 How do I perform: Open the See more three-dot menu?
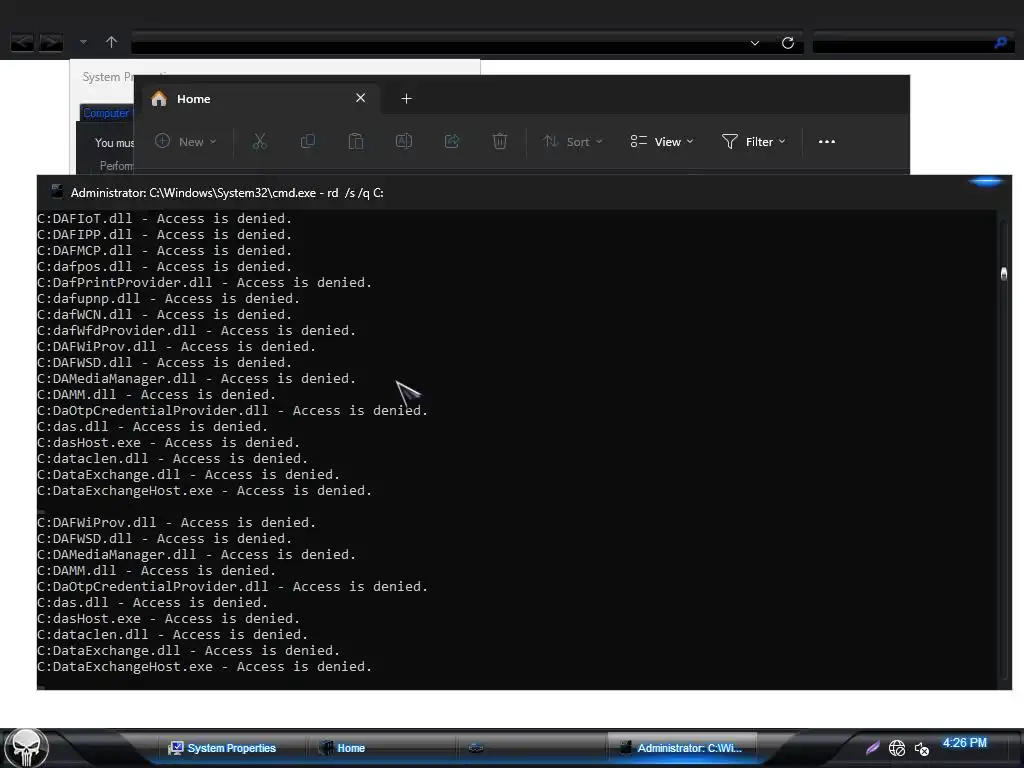827,142
